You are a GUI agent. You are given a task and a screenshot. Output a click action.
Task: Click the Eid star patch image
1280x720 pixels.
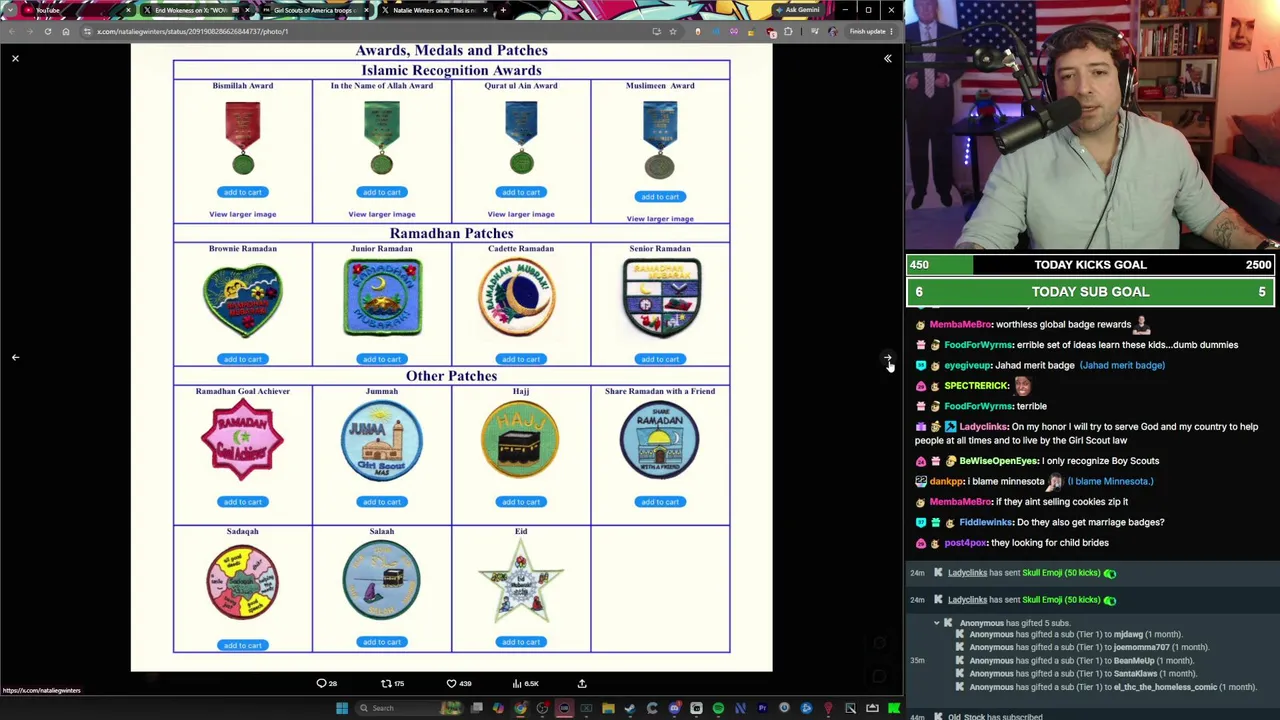click(x=520, y=581)
